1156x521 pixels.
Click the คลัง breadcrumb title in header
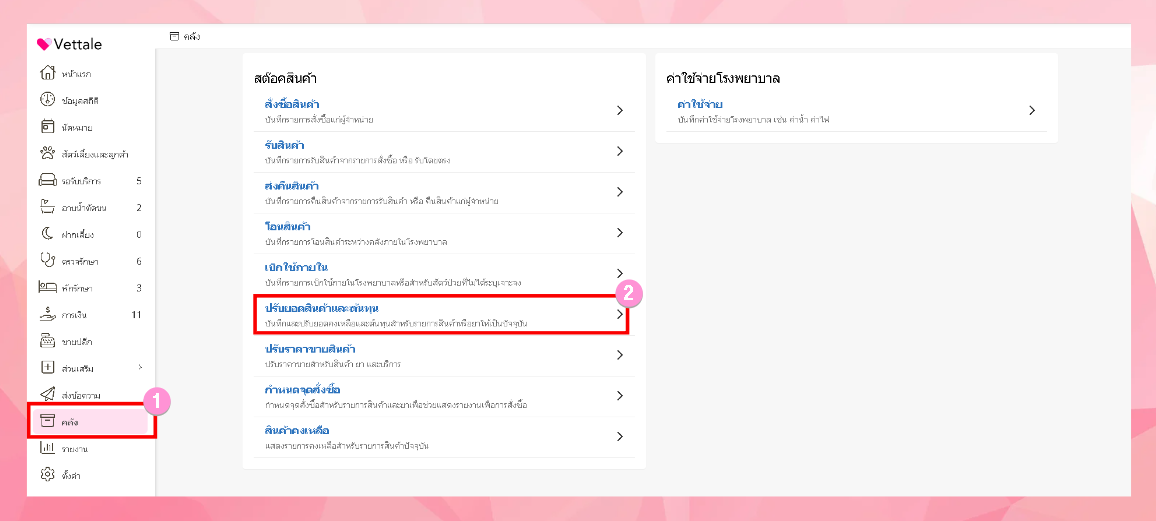193,36
